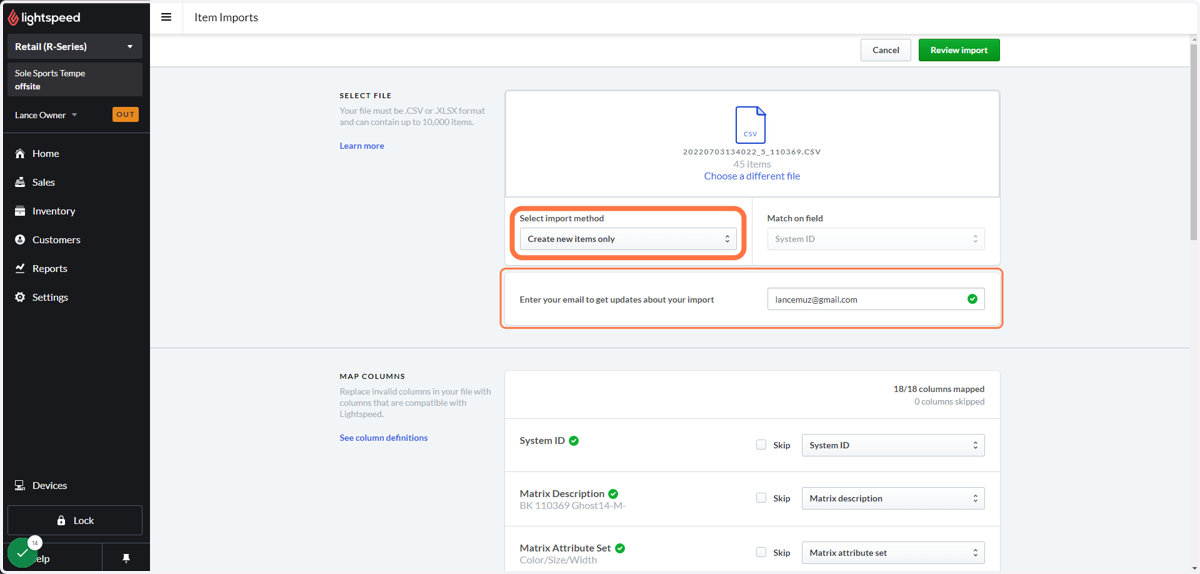Enable Skip for System ID column

pyautogui.click(x=761, y=445)
